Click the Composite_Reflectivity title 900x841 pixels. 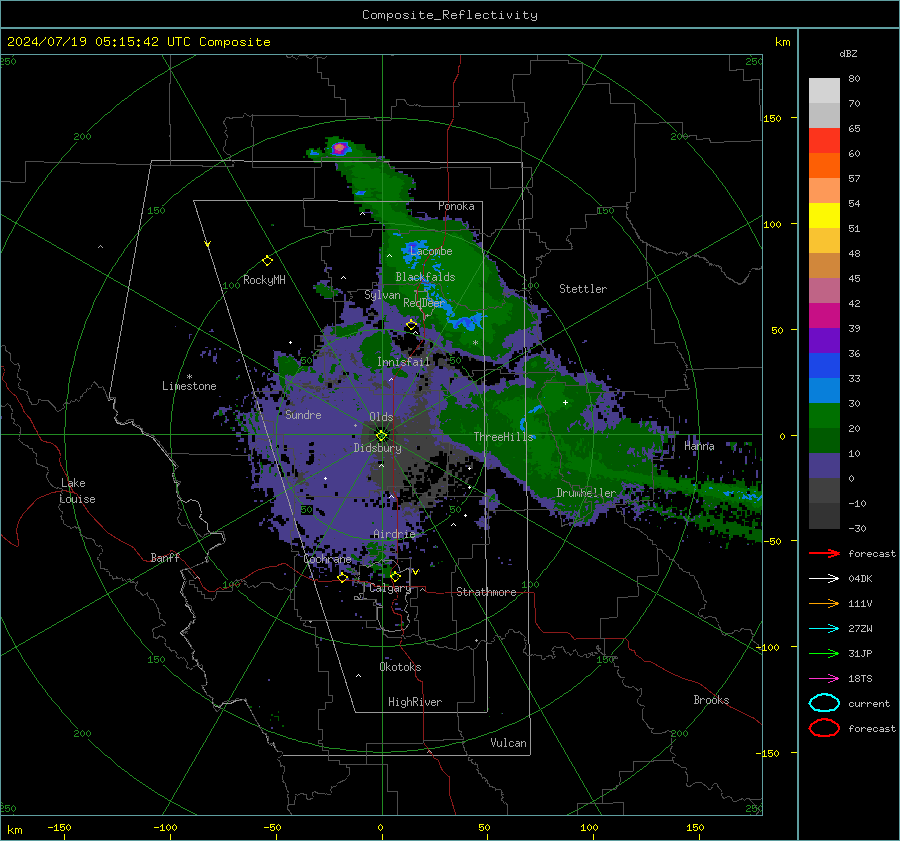[450, 15]
